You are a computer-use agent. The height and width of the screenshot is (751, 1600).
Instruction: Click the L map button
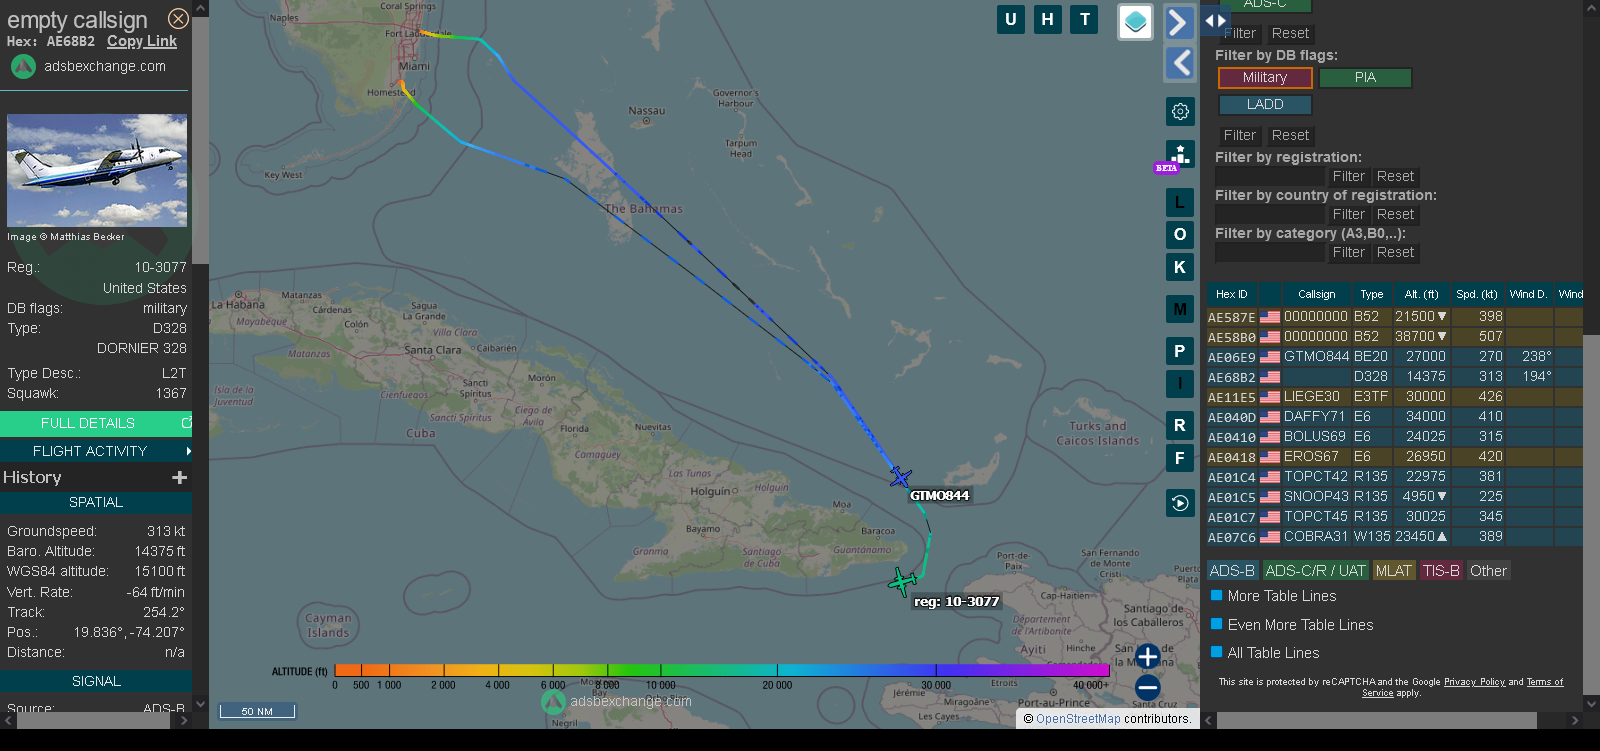(1180, 202)
